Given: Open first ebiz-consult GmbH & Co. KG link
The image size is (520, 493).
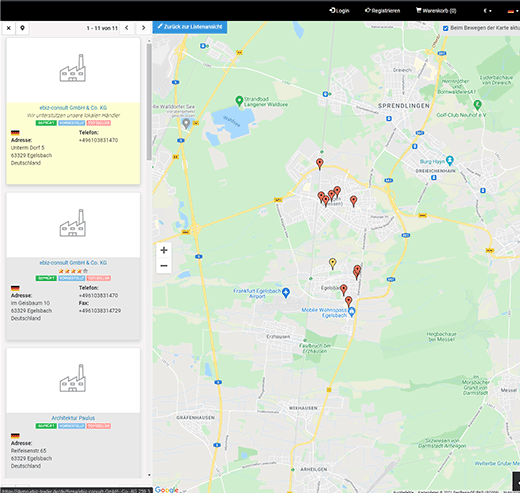Looking at the screenshot, I should tap(73, 108).
